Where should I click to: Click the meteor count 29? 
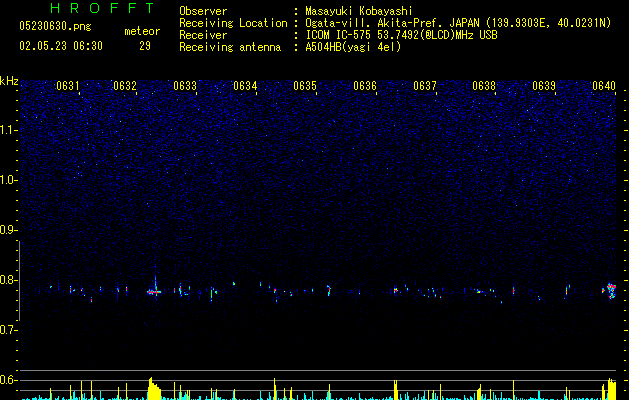pyautogui.click(x=145, y=46)
